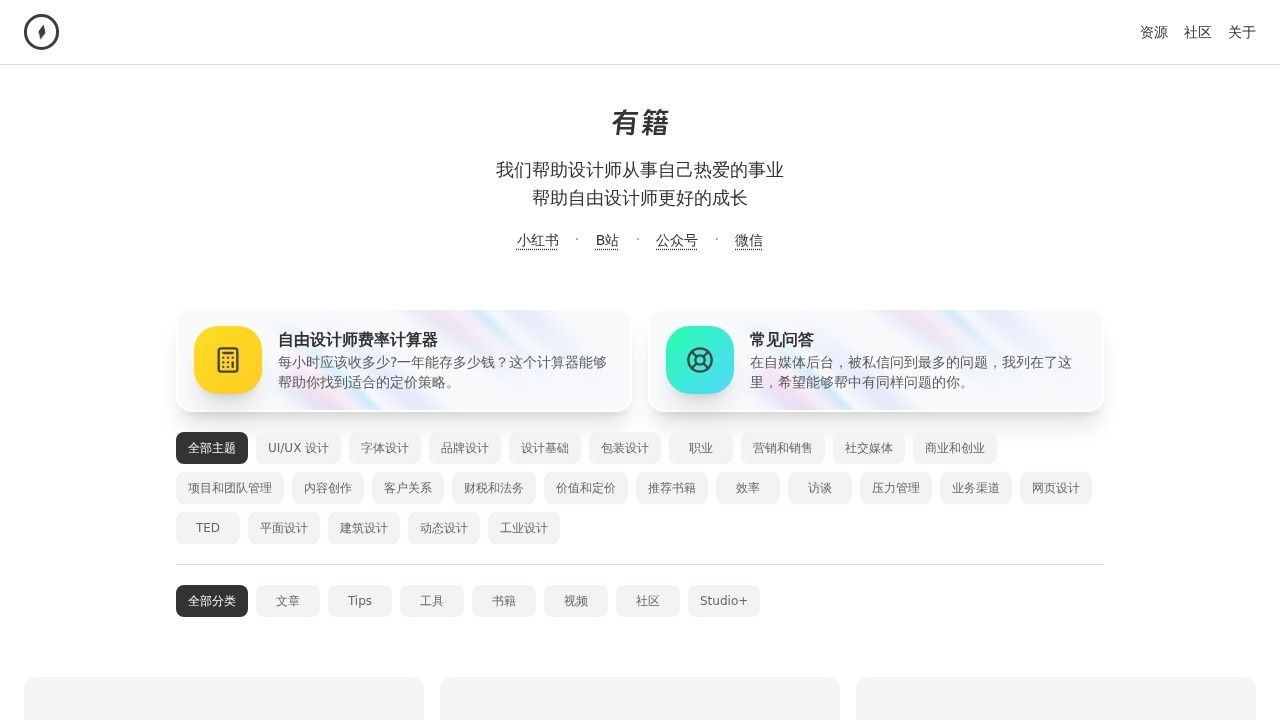Select the 全部主题 filter
The width and height of the screenshot is (1280, 720).
pos(212,448)
